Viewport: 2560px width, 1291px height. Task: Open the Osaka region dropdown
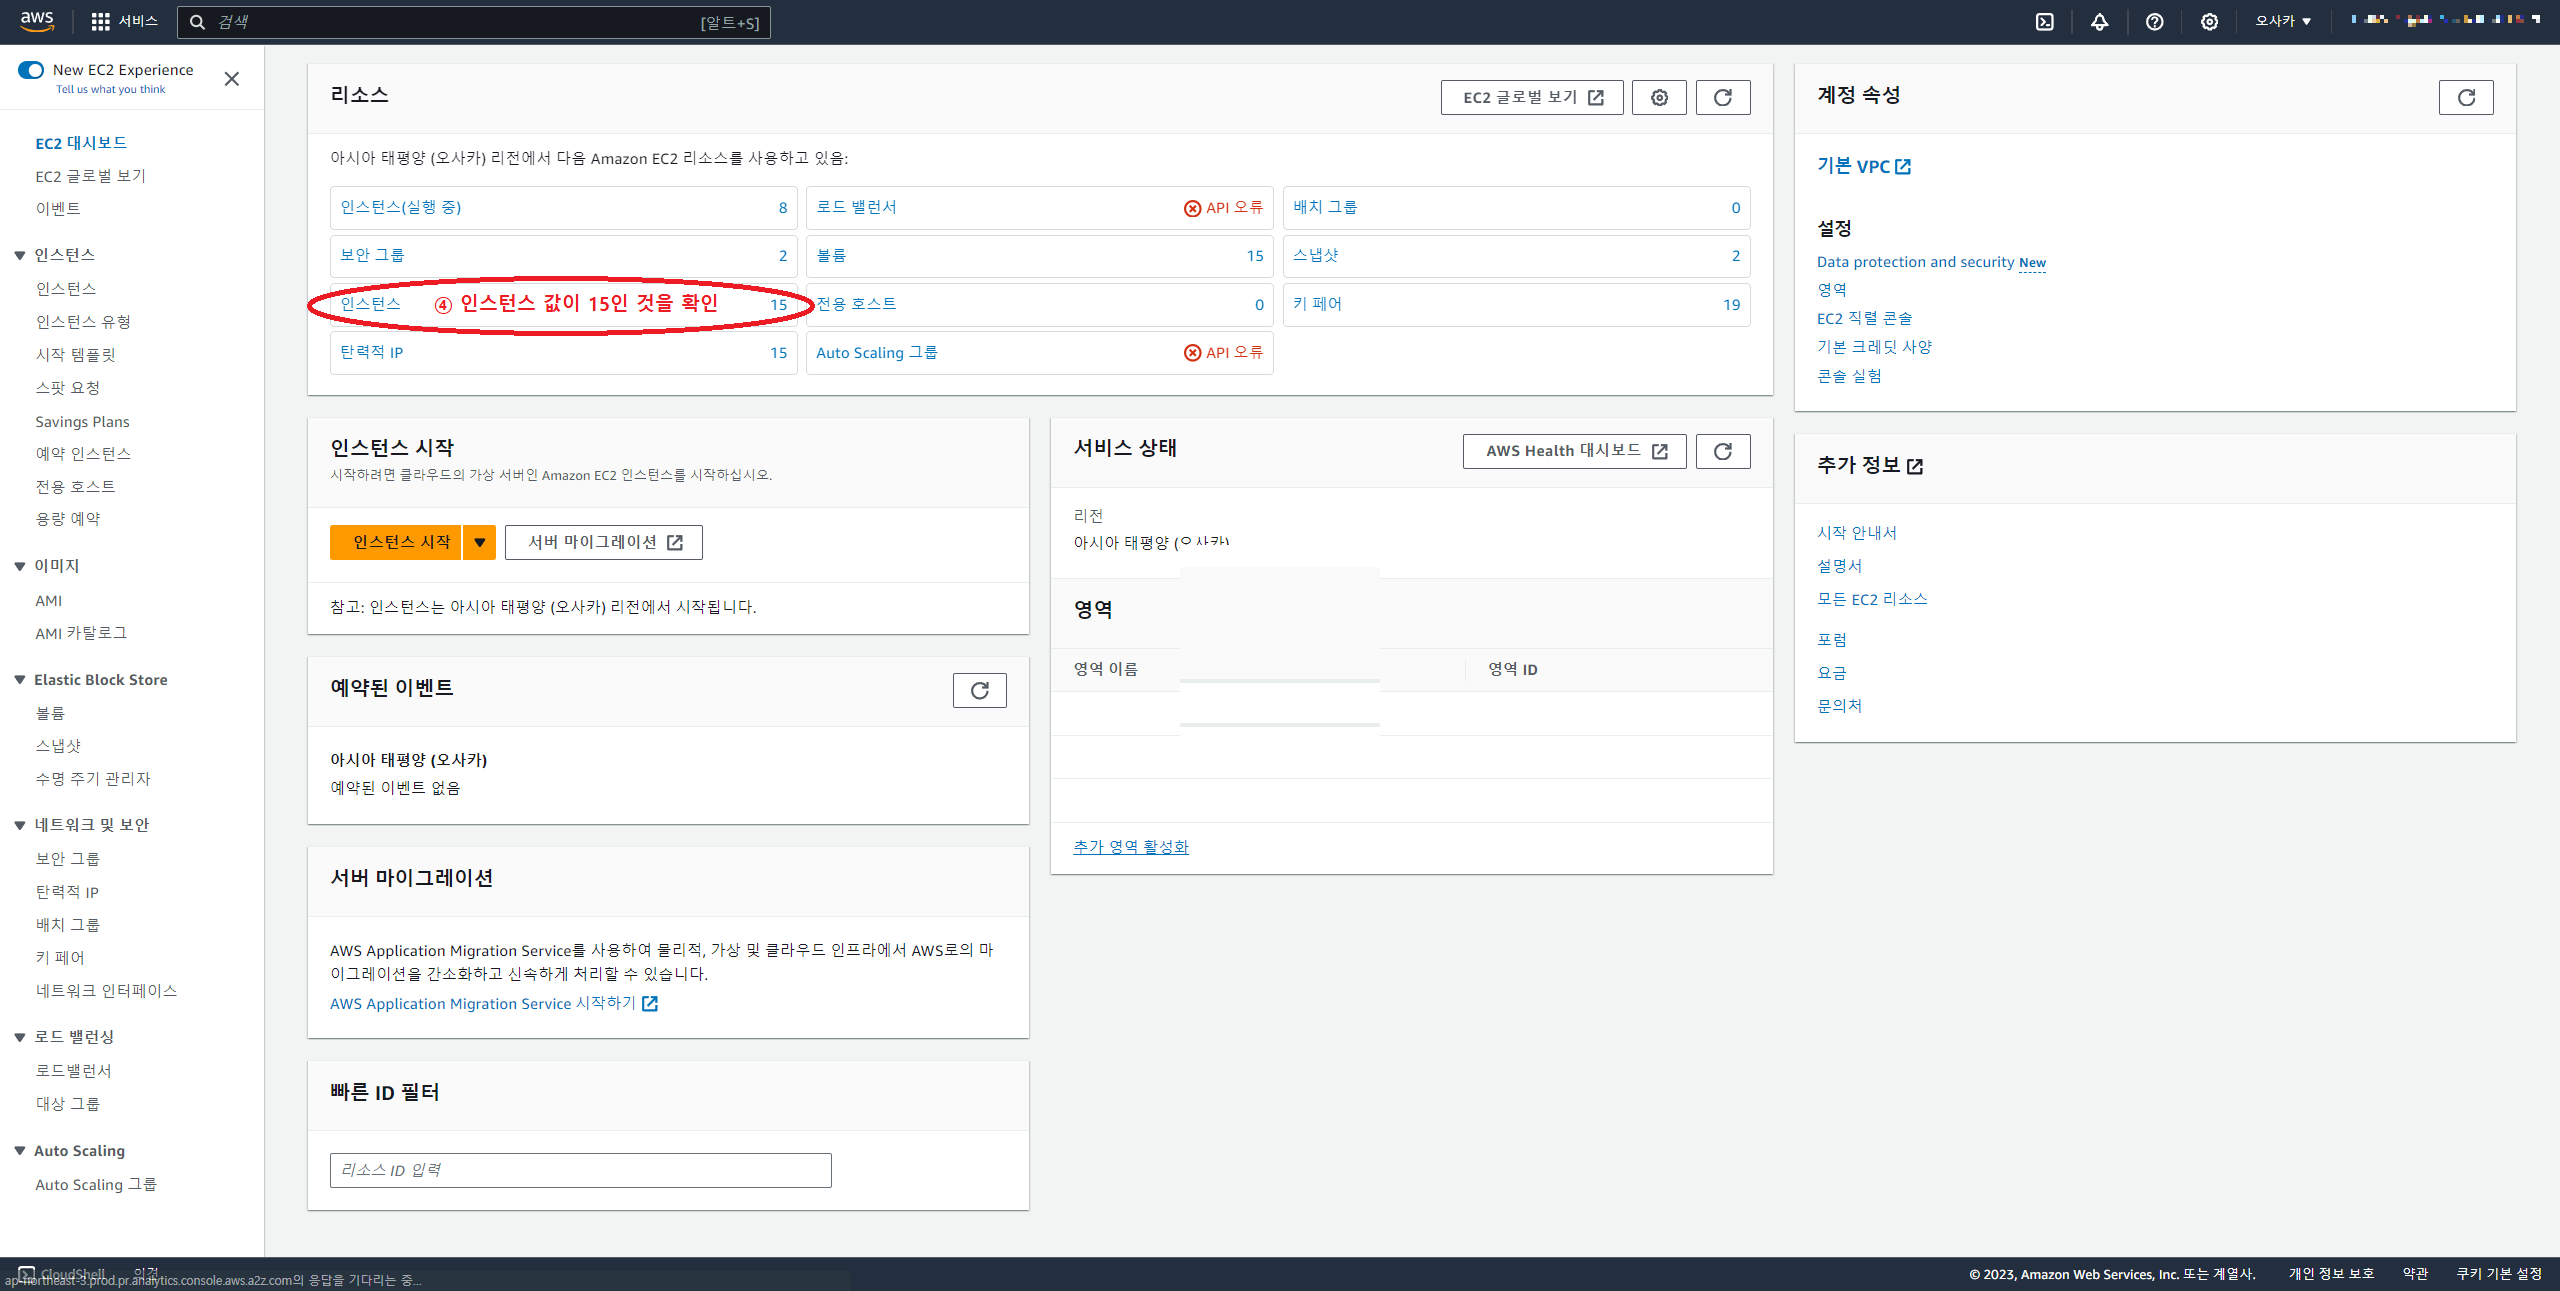tap(2282, 22)
